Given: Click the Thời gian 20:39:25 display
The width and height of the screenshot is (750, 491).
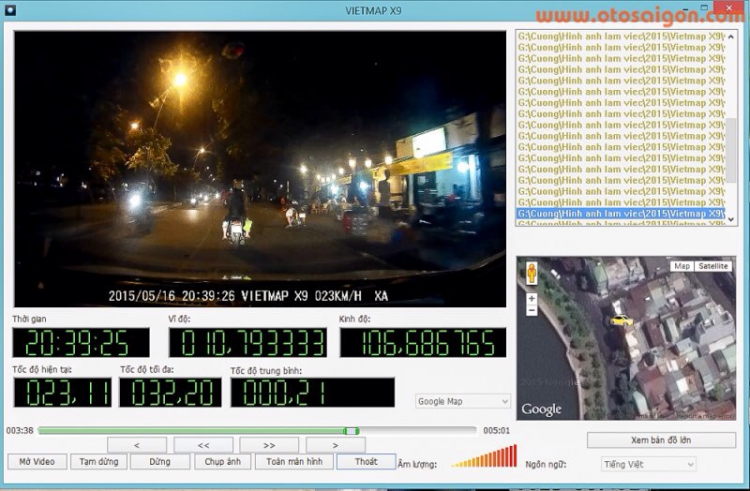Looking at the screenshot, I should click(x=81, y=343).
